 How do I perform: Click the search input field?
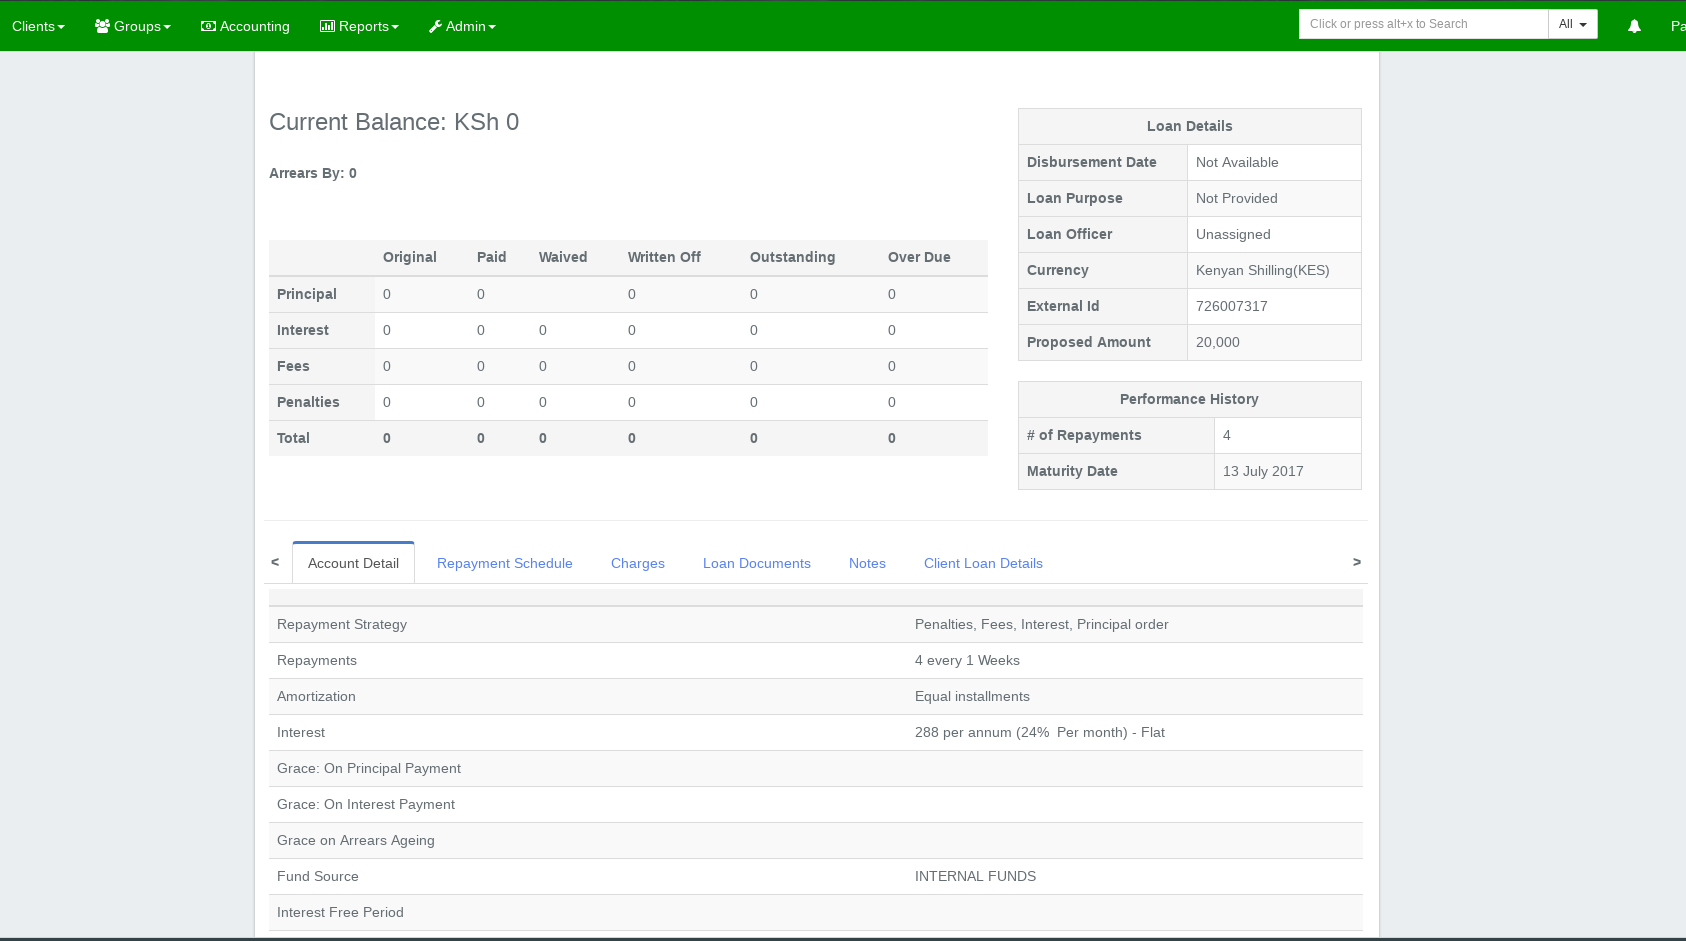point(1423,24)
